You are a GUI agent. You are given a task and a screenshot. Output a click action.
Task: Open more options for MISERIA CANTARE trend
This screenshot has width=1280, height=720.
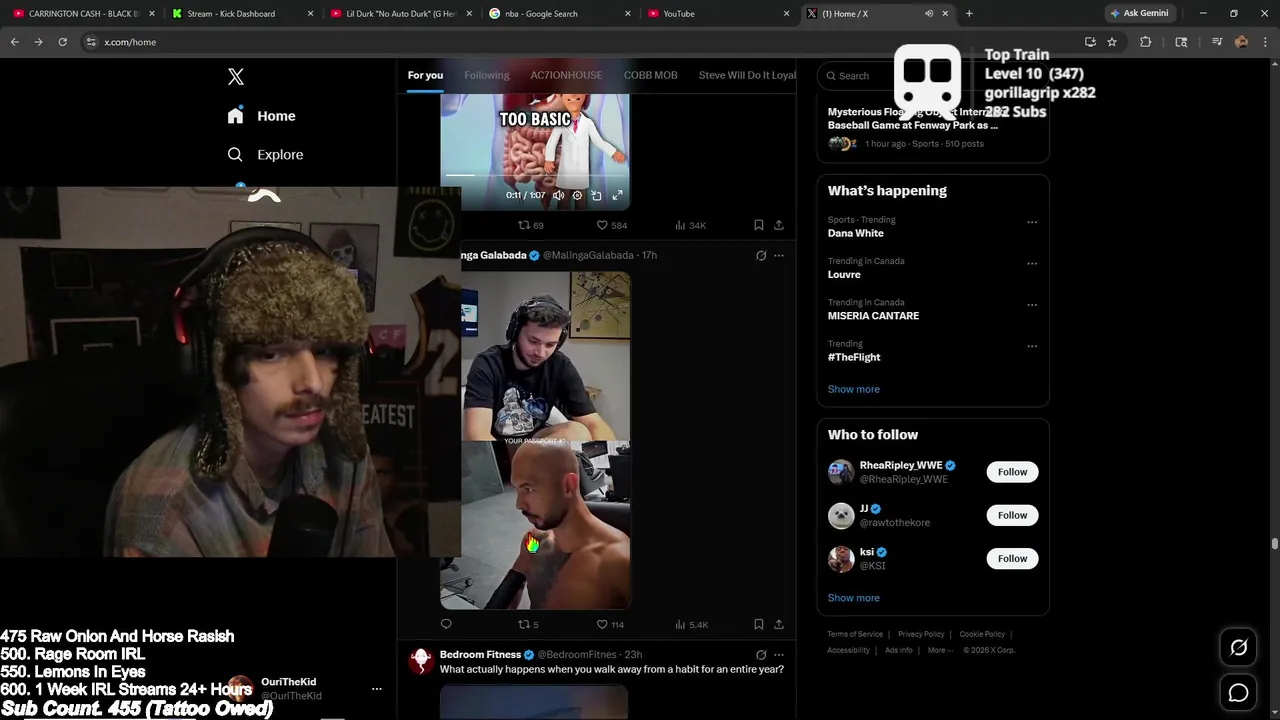[1032, 305]
